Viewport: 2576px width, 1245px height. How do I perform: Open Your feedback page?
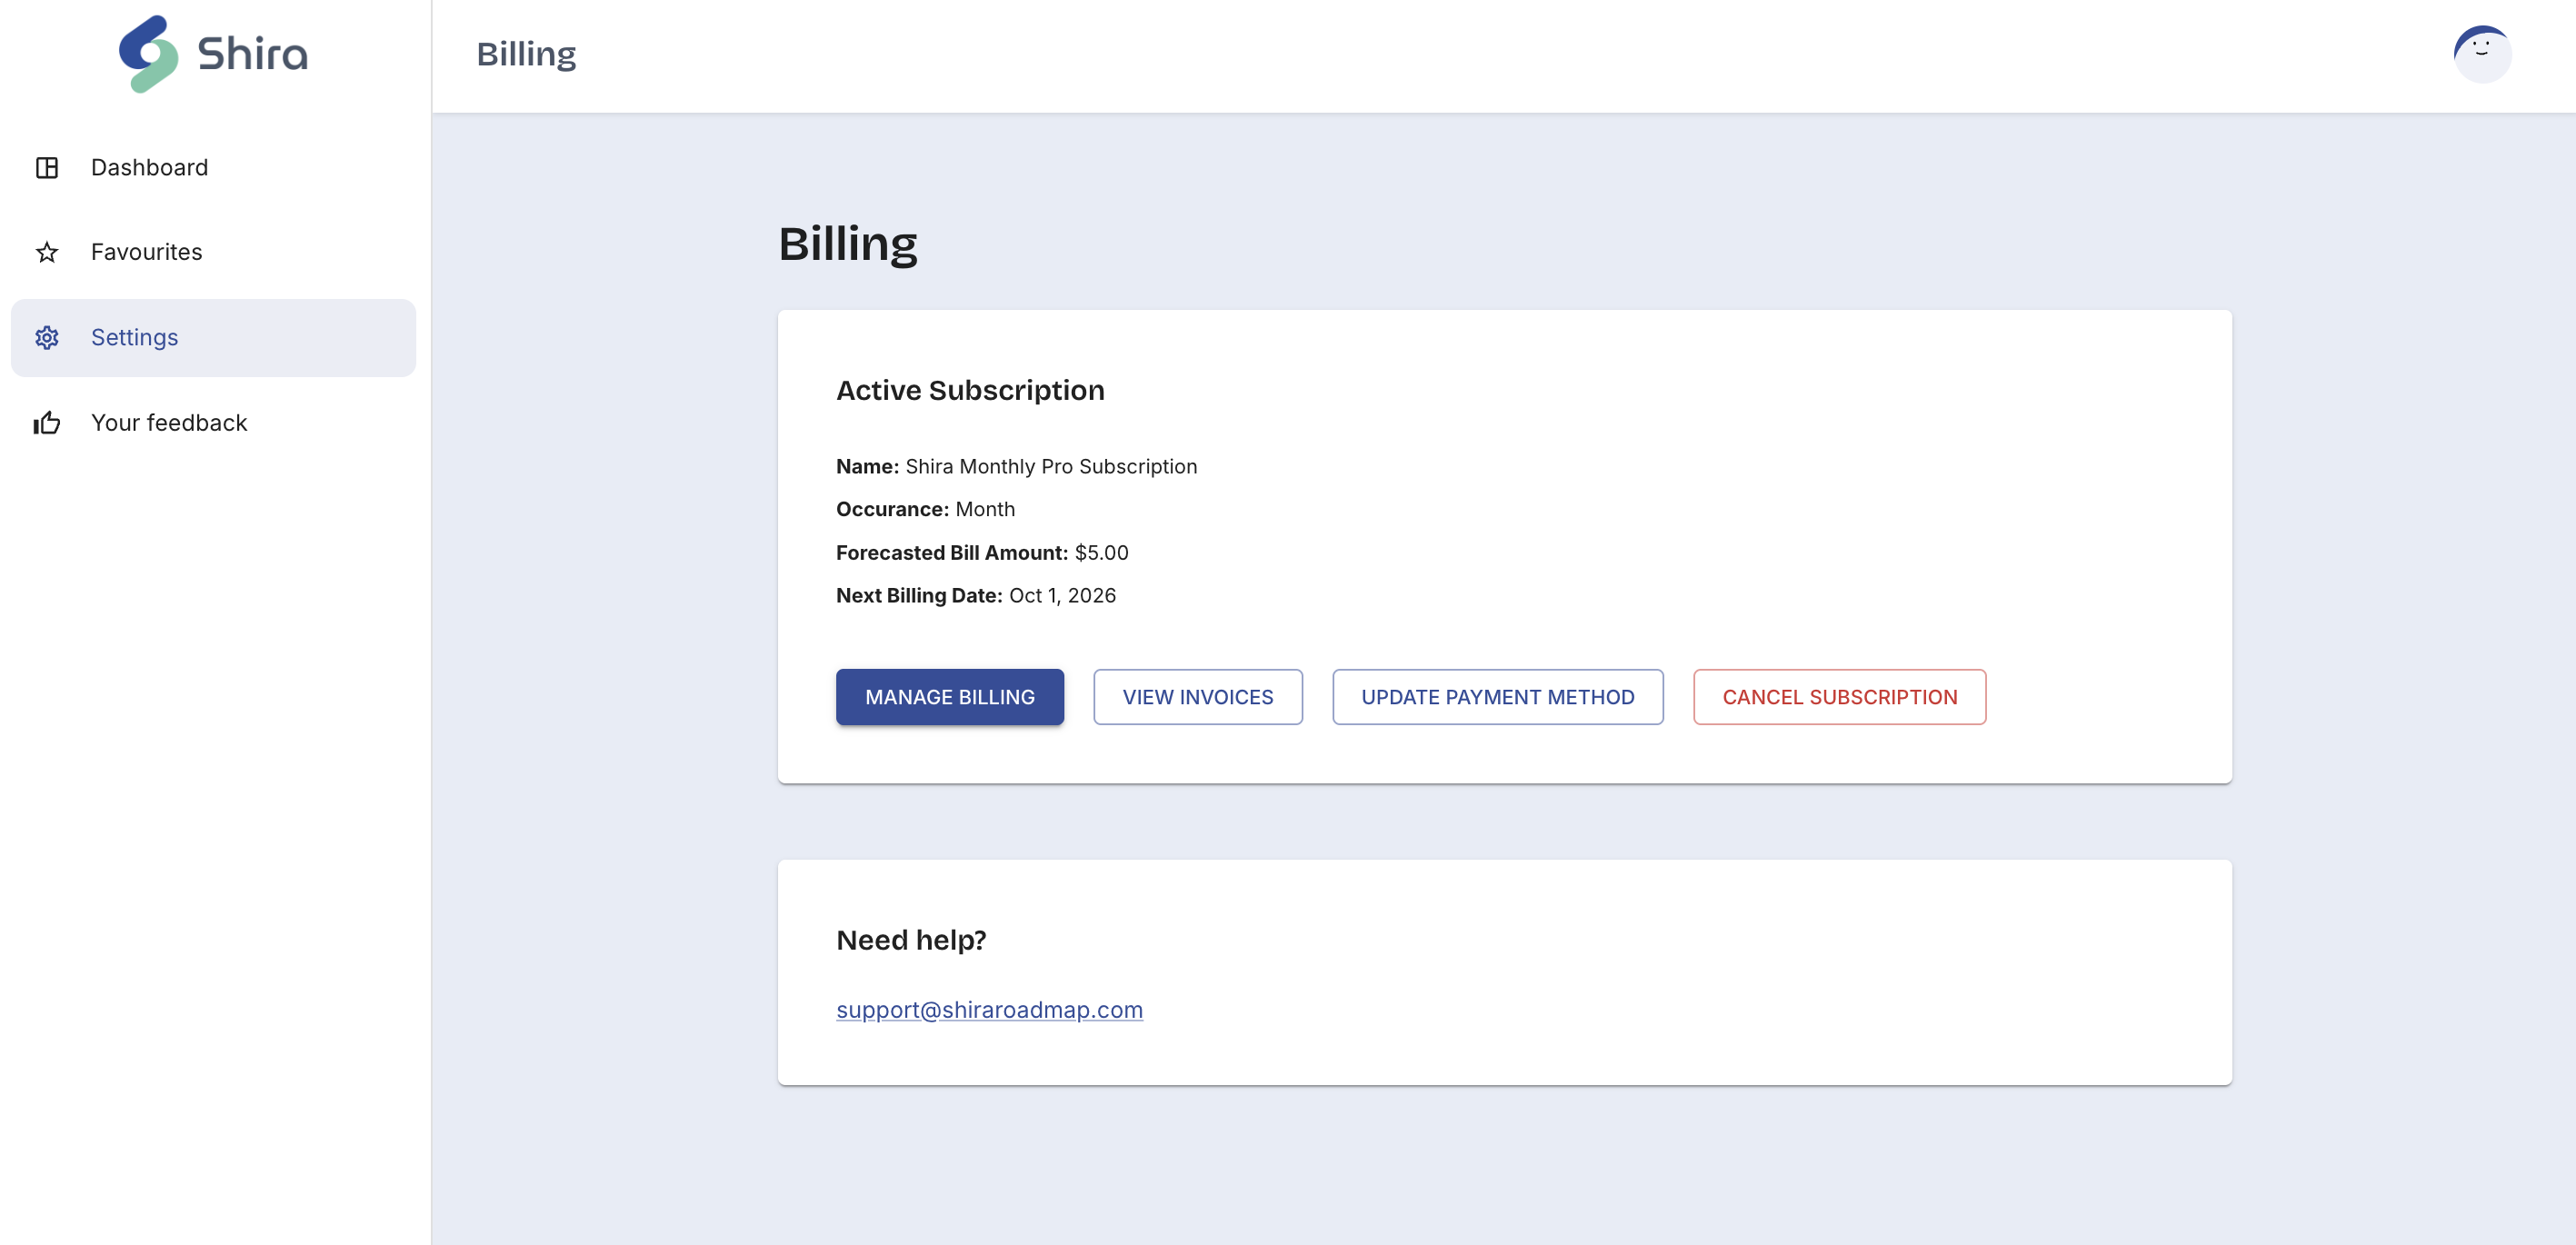213,423
